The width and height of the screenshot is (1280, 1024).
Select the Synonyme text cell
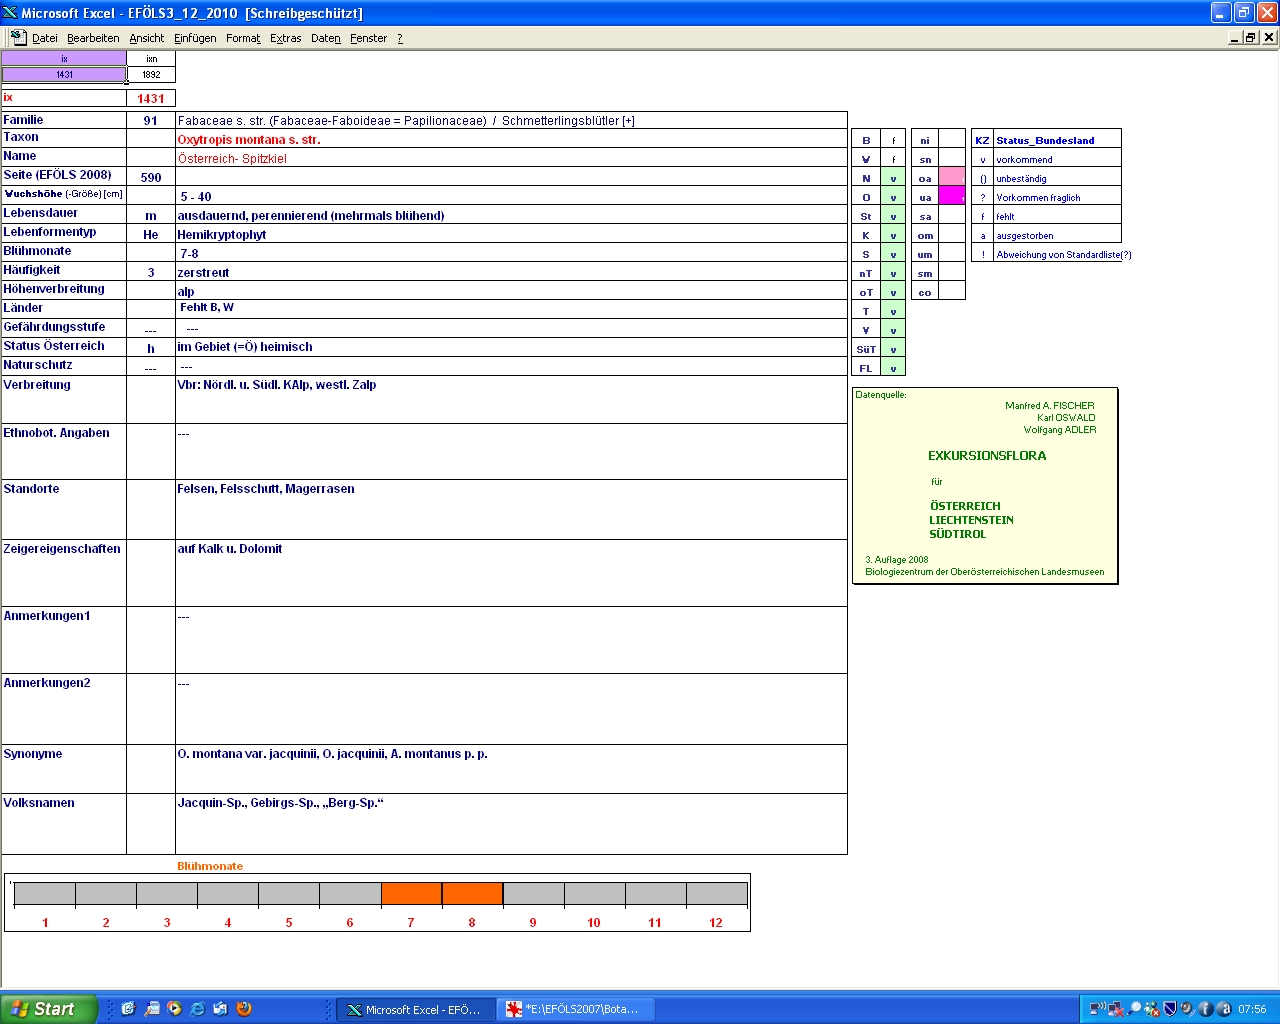[511, 768]
